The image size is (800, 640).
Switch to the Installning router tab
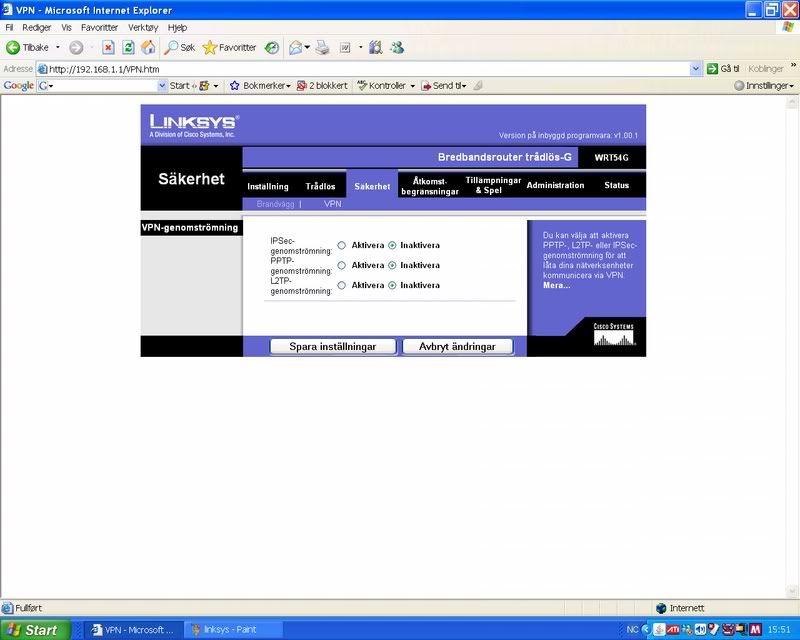[x=268, y=186]
